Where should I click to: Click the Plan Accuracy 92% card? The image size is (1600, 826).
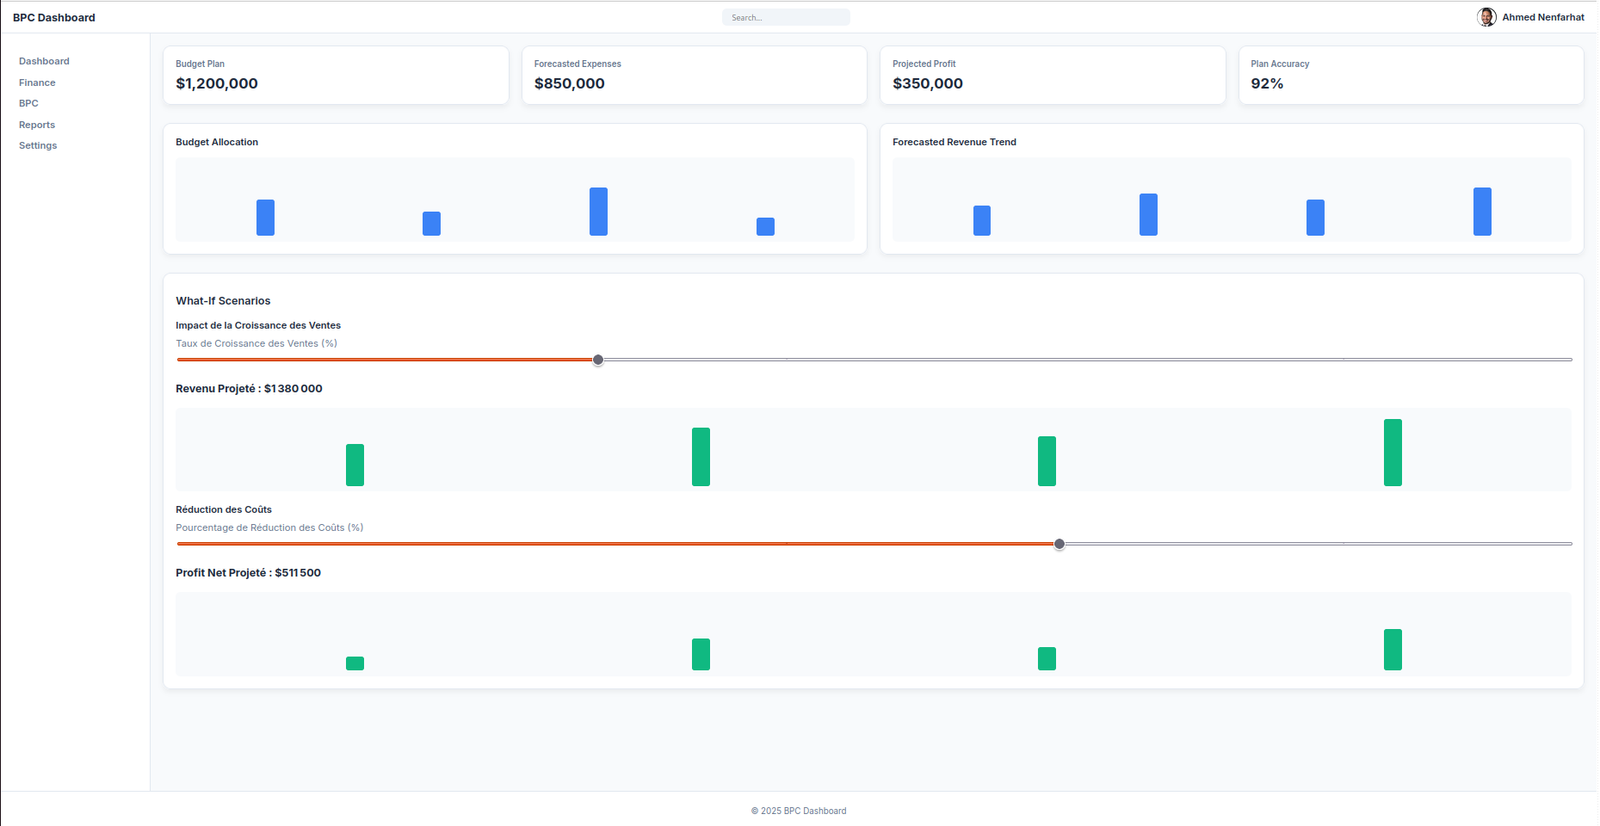point(1410,75)
